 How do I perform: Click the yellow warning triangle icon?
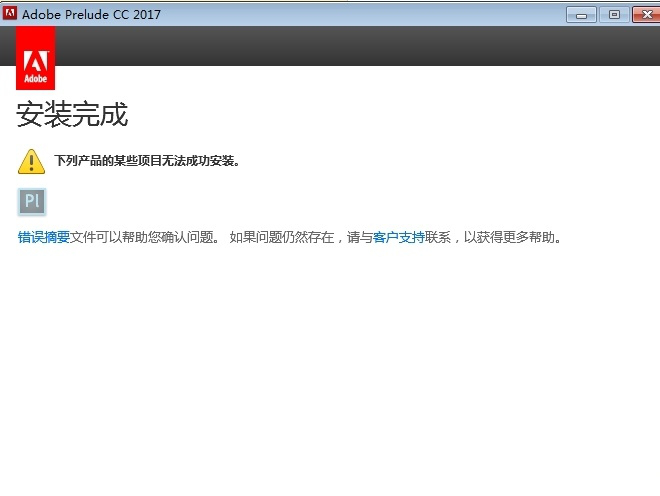click(x=31, y=161)
